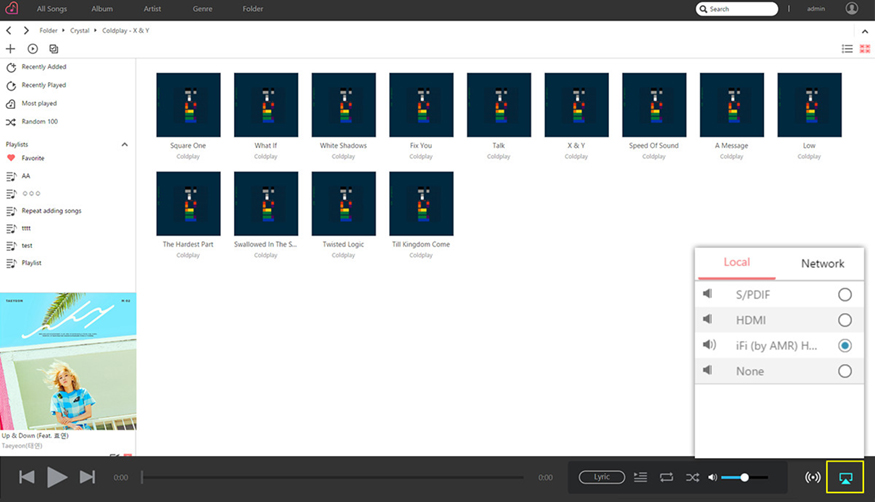Screen dimensions: 875x502
Task: Open the Folder tab
Action: pyautogui.click(x=253, y=9)
